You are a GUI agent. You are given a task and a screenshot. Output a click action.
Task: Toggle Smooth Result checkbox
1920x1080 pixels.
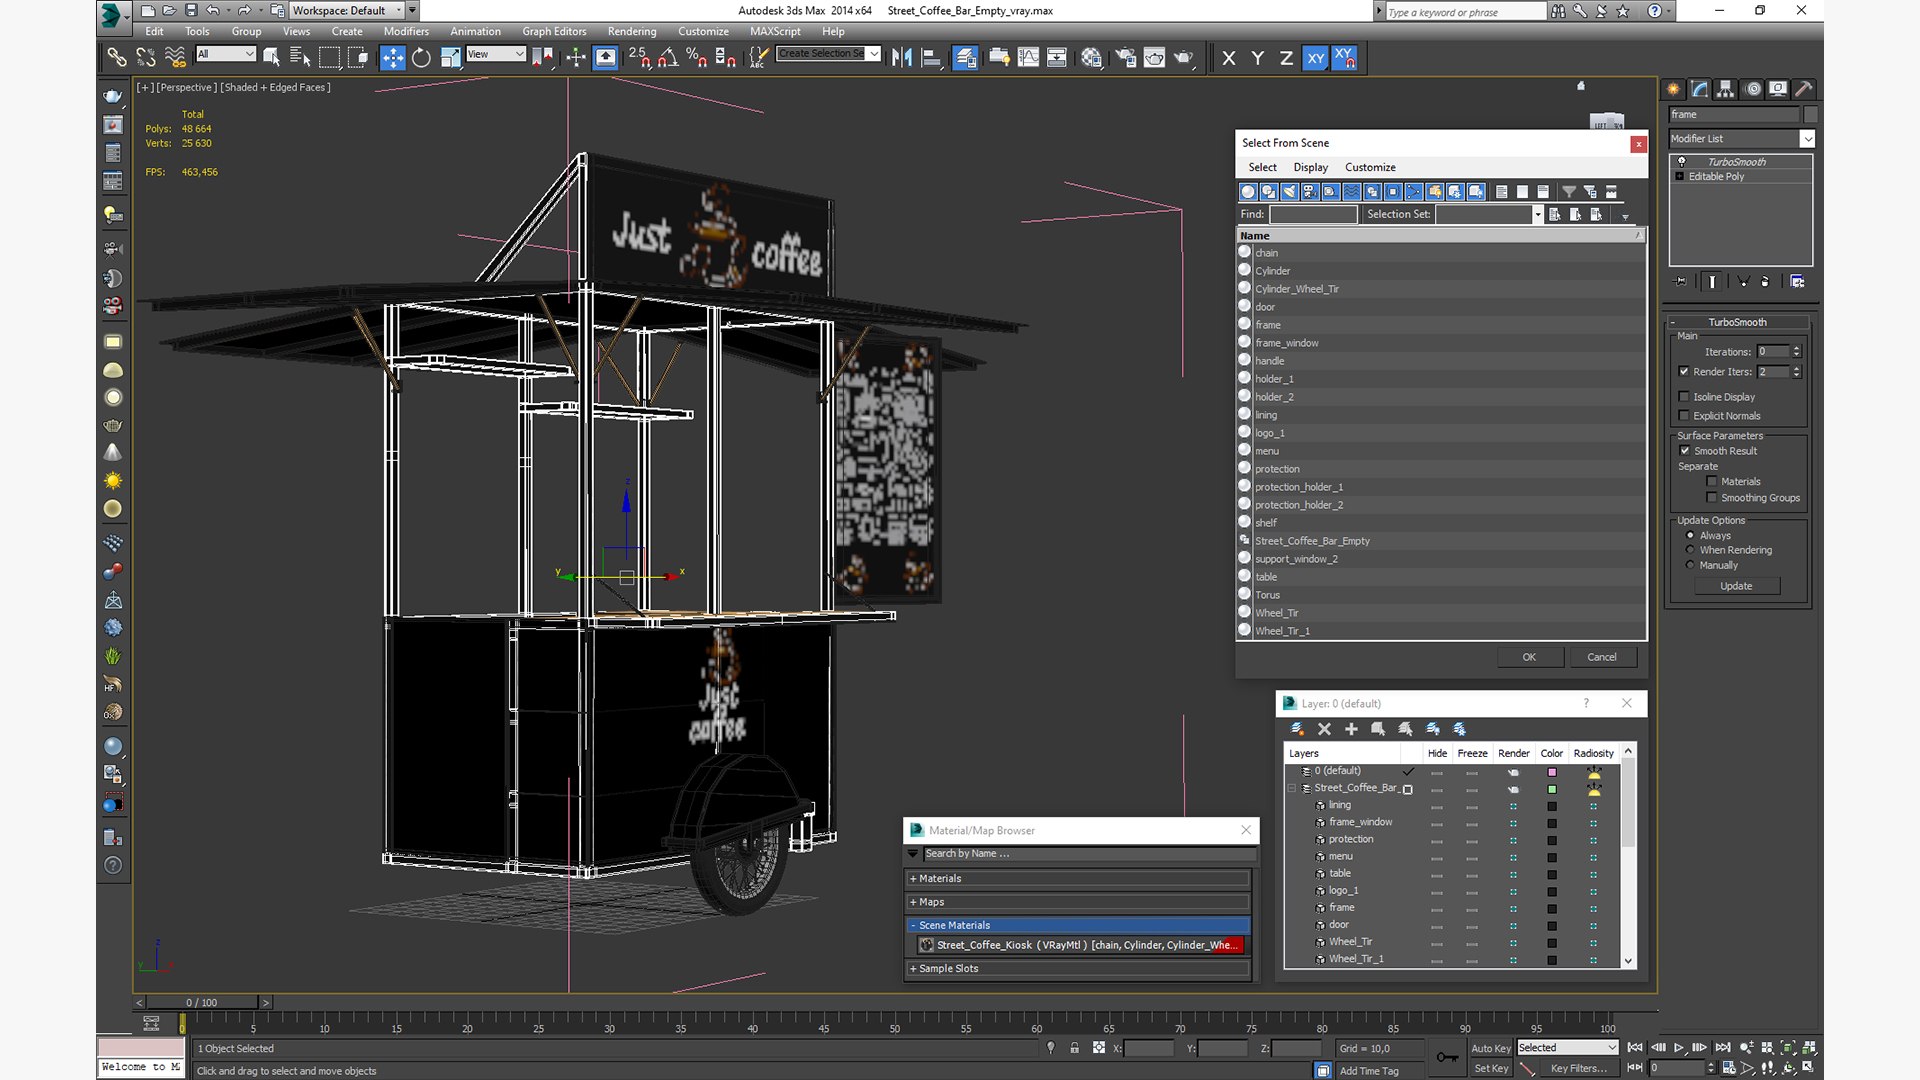click(1684, 451)
